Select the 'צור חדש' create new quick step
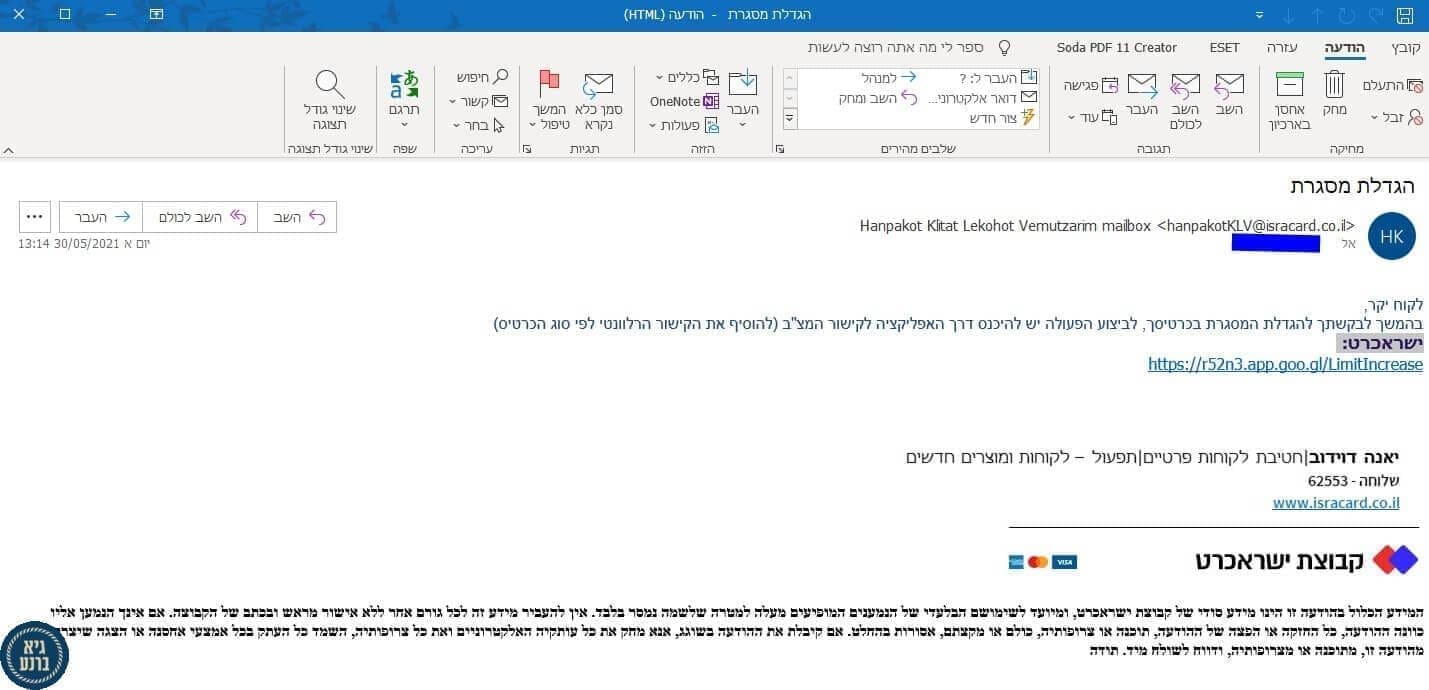 coord(1003,118)
